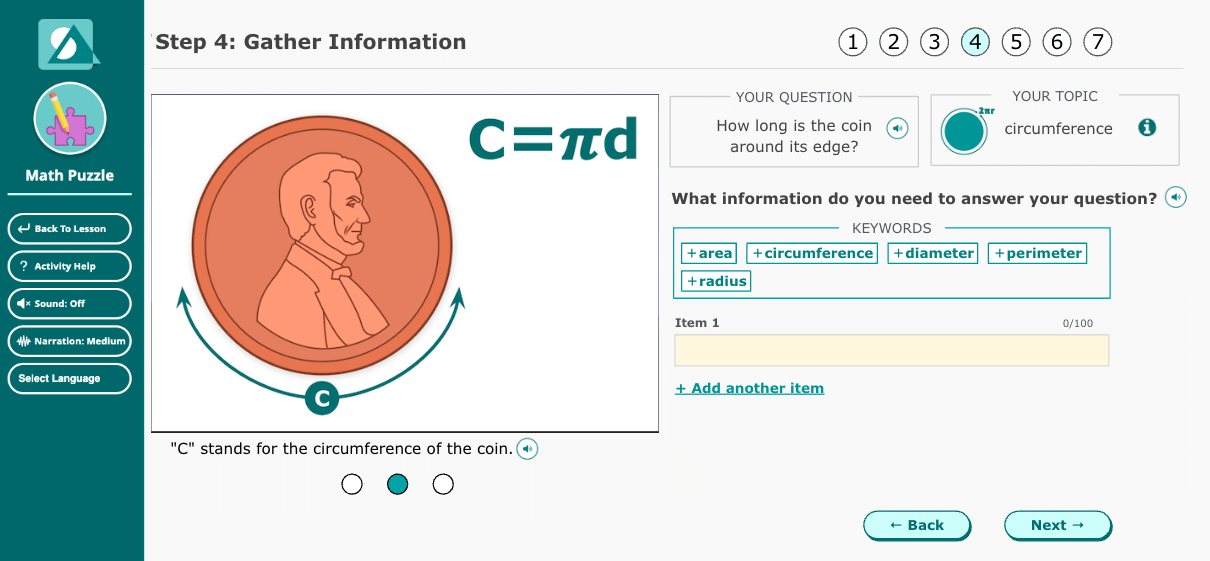Screen dimensions: 1210x561
Task: Change Narration: Medium speed setting
Action: tap(70, 341)
